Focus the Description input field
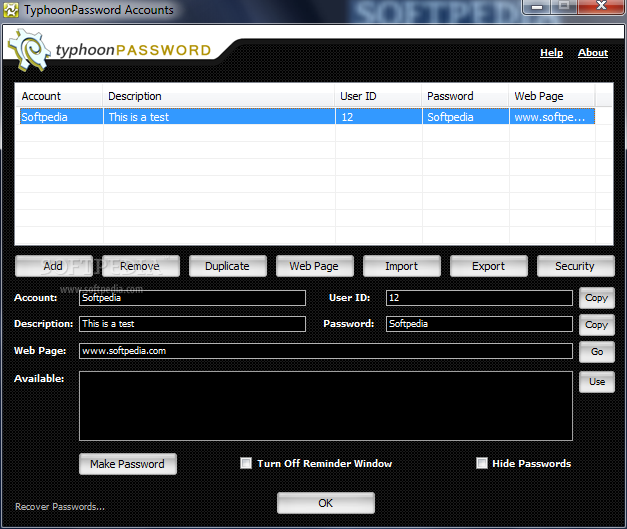The height and width of the screenshot is (529, 627). point(192,324)
